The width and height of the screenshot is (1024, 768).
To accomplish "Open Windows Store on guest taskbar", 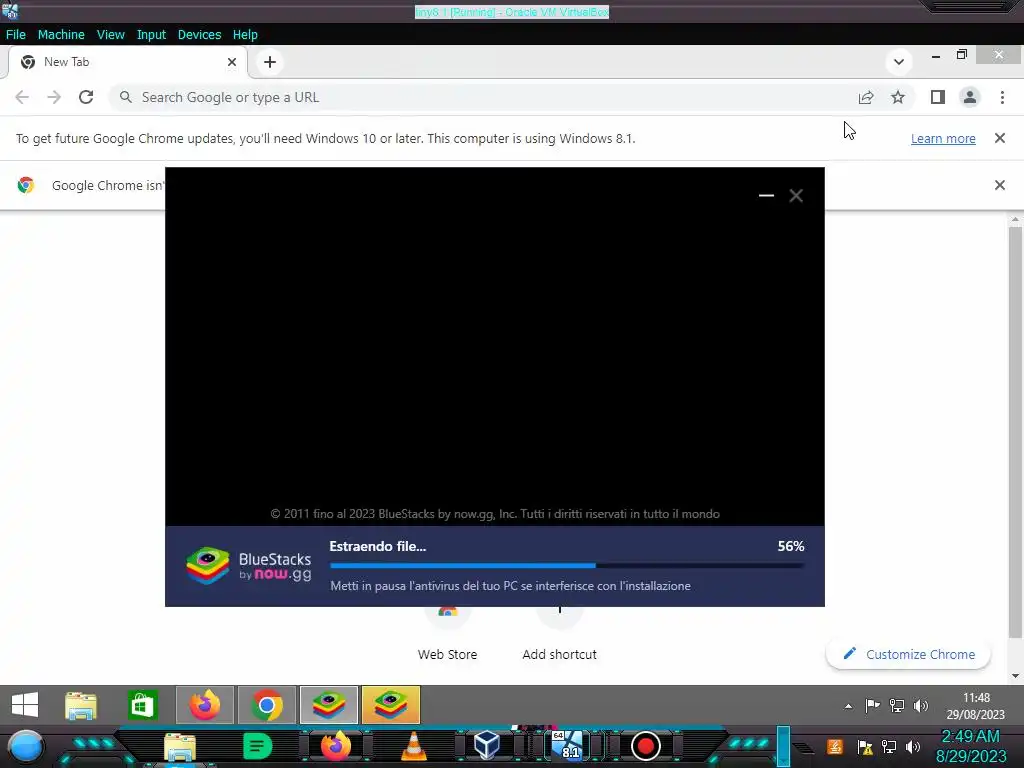I will coord(142,706).
